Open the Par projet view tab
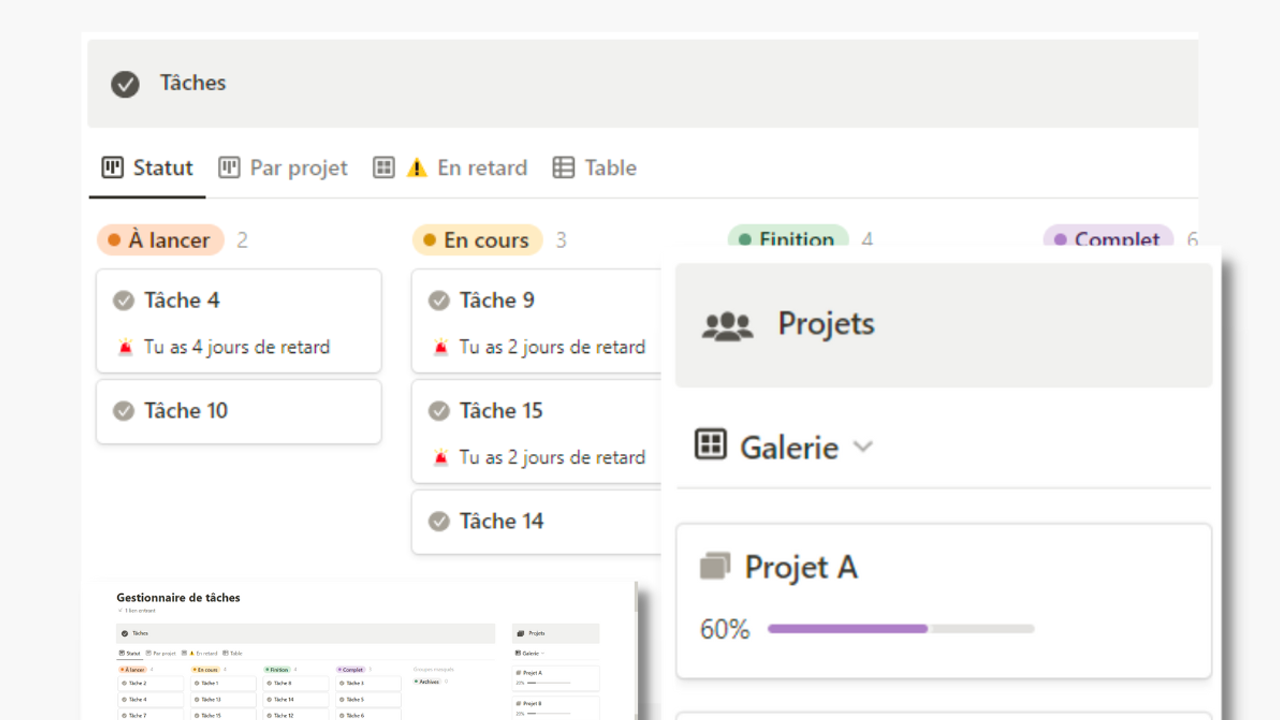The image size is (1280, 720). click(283, 168)
